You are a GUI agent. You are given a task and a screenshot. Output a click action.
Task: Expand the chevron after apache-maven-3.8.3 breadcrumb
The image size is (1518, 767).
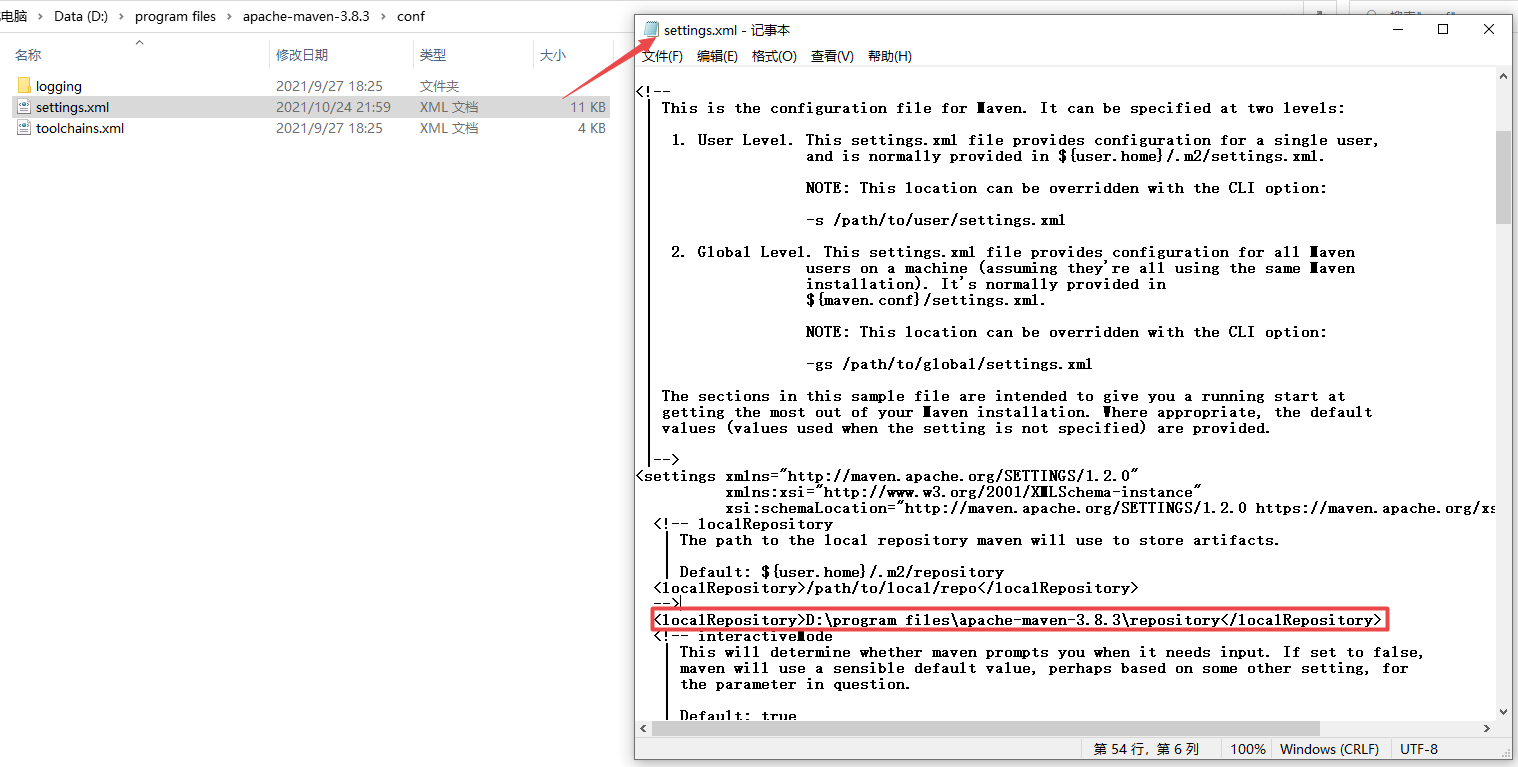[x=383, y=16]
